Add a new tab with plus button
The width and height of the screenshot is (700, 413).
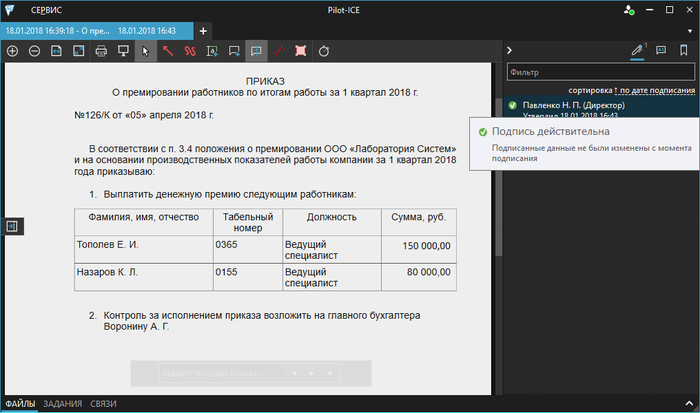204,30
